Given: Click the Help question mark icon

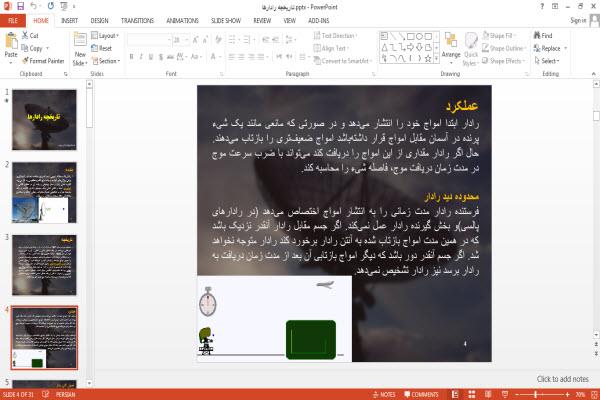Looking at the screenshot, I should coord(542,6).
